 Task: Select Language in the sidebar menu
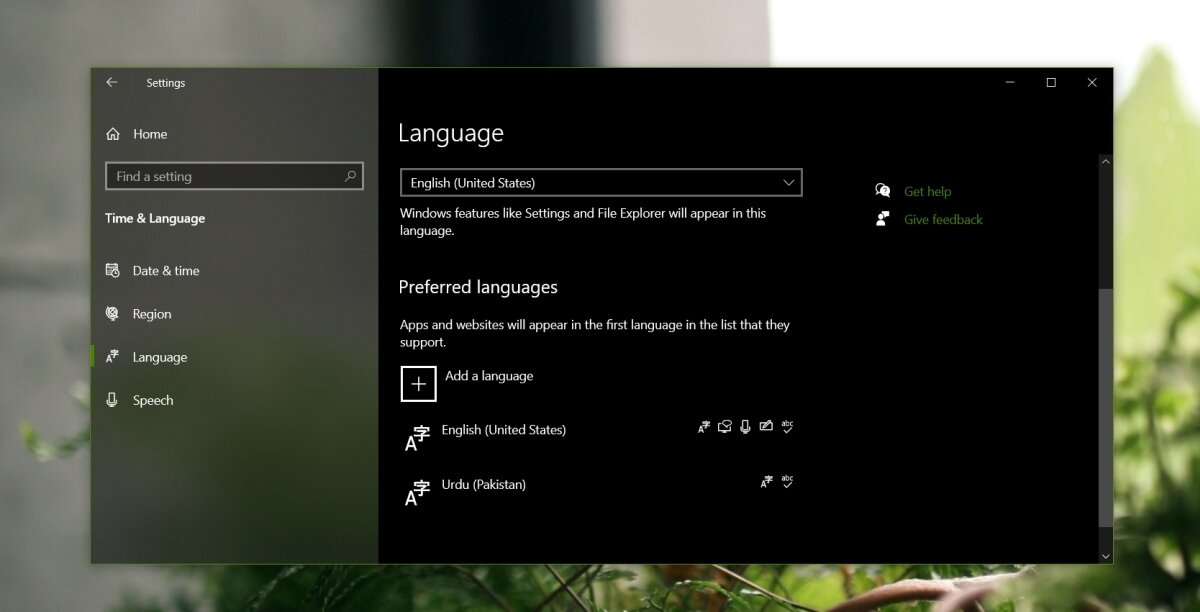(x=160, y=356)
